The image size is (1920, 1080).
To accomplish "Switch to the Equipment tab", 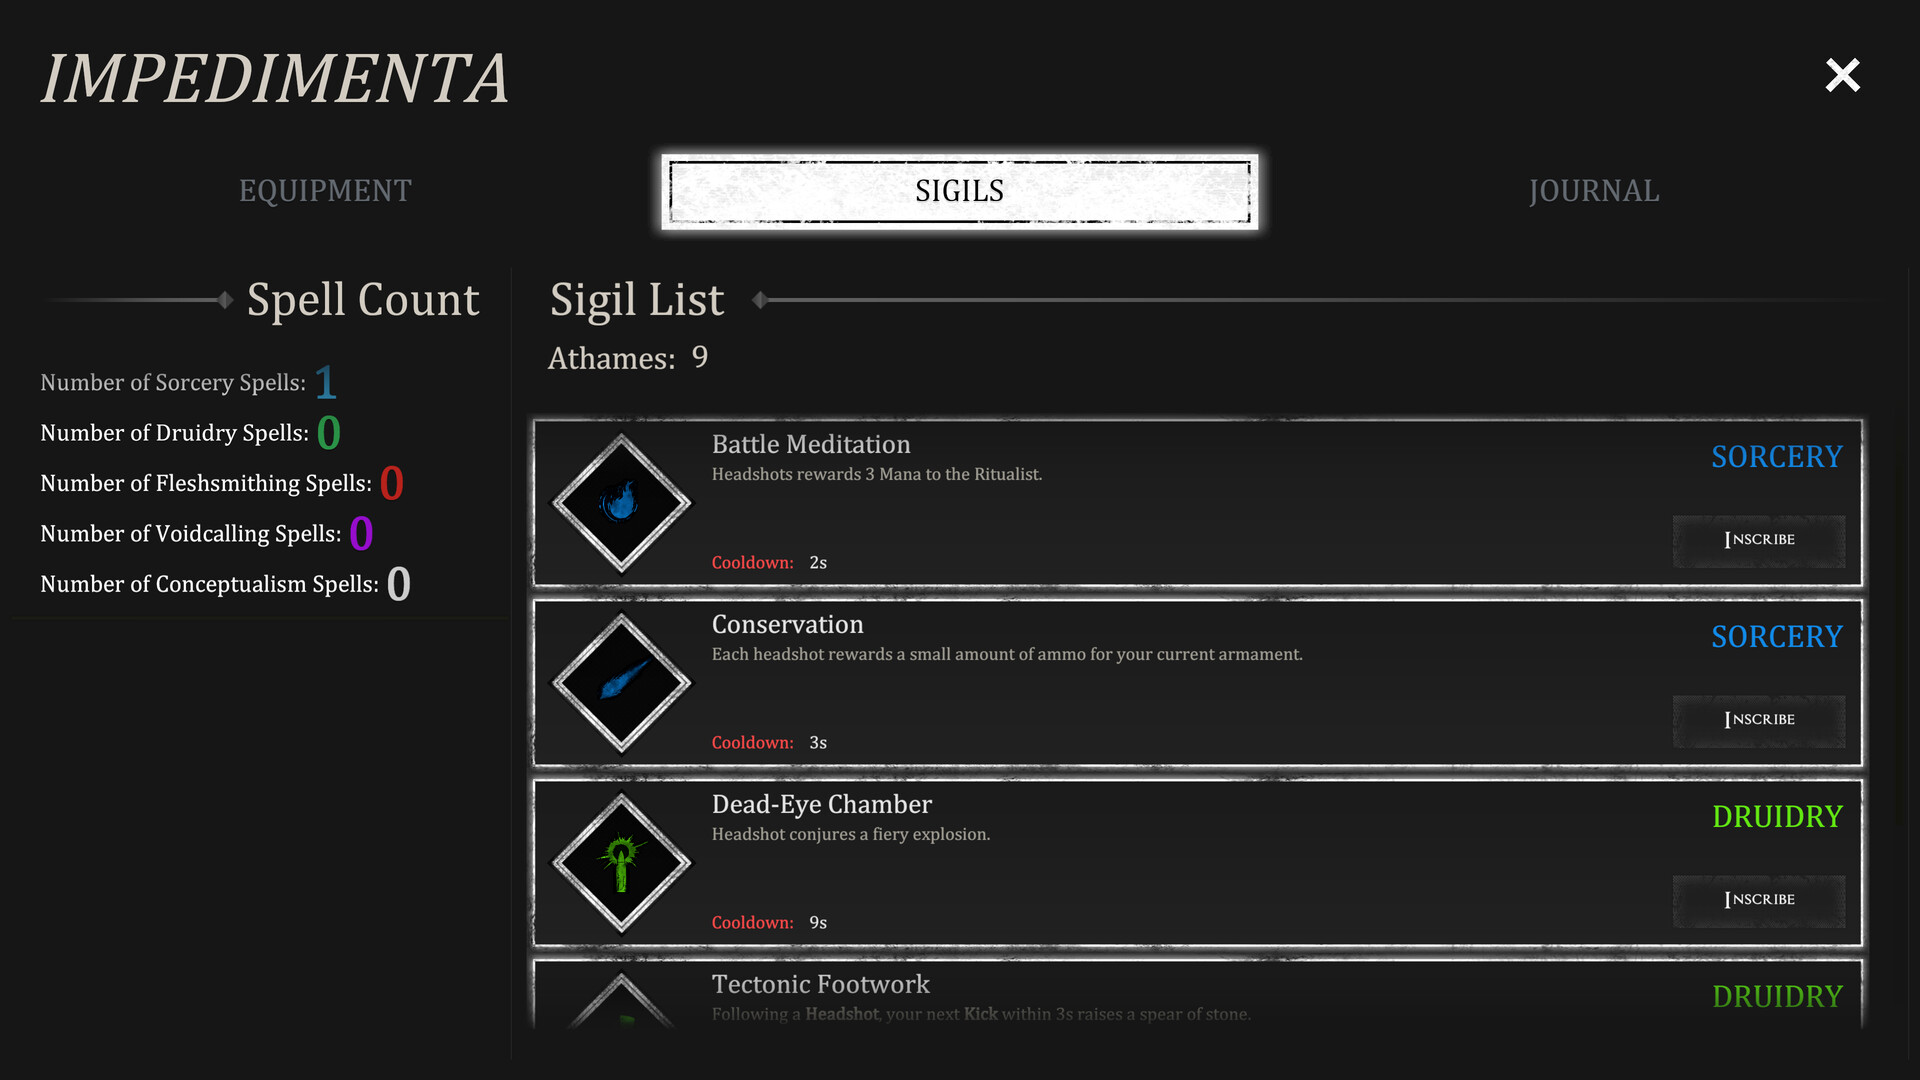I will (325, 191).
